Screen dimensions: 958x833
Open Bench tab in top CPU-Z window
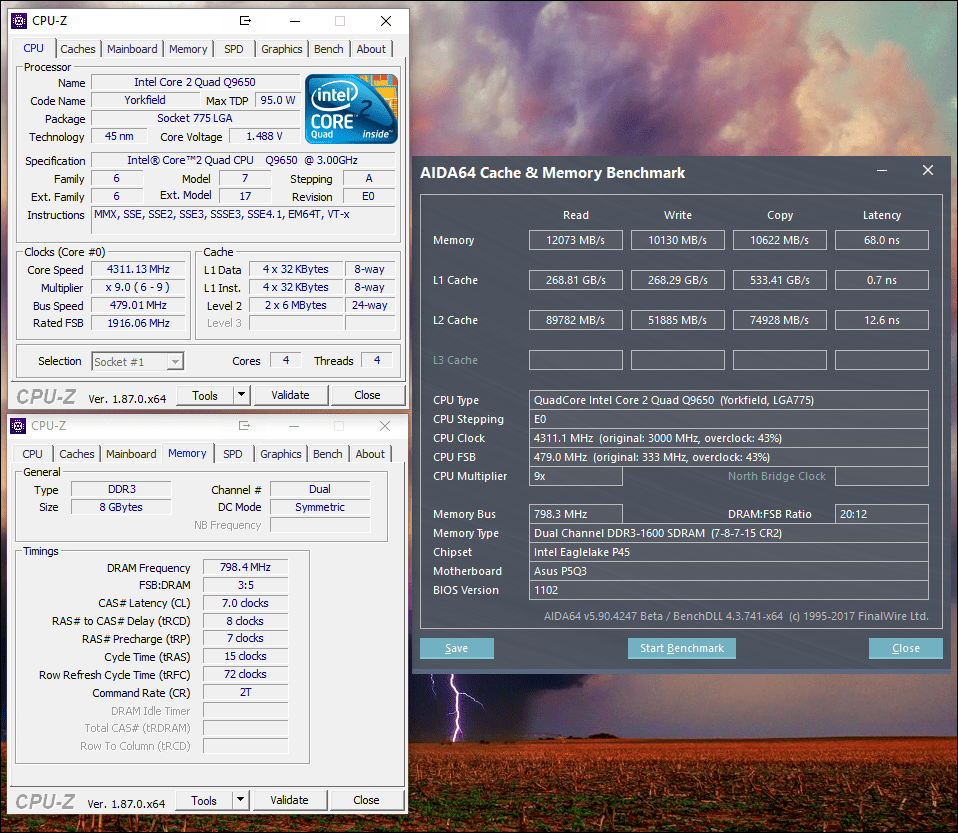329,49
